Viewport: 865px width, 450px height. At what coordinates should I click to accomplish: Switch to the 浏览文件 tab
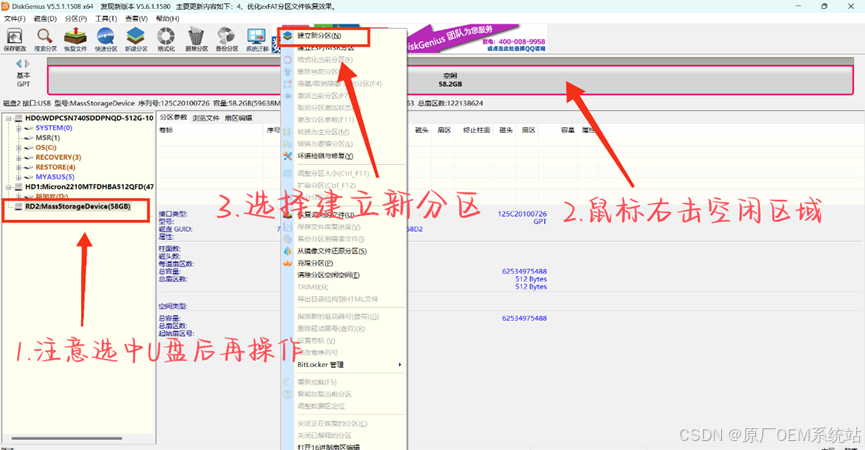pos(206,118)
